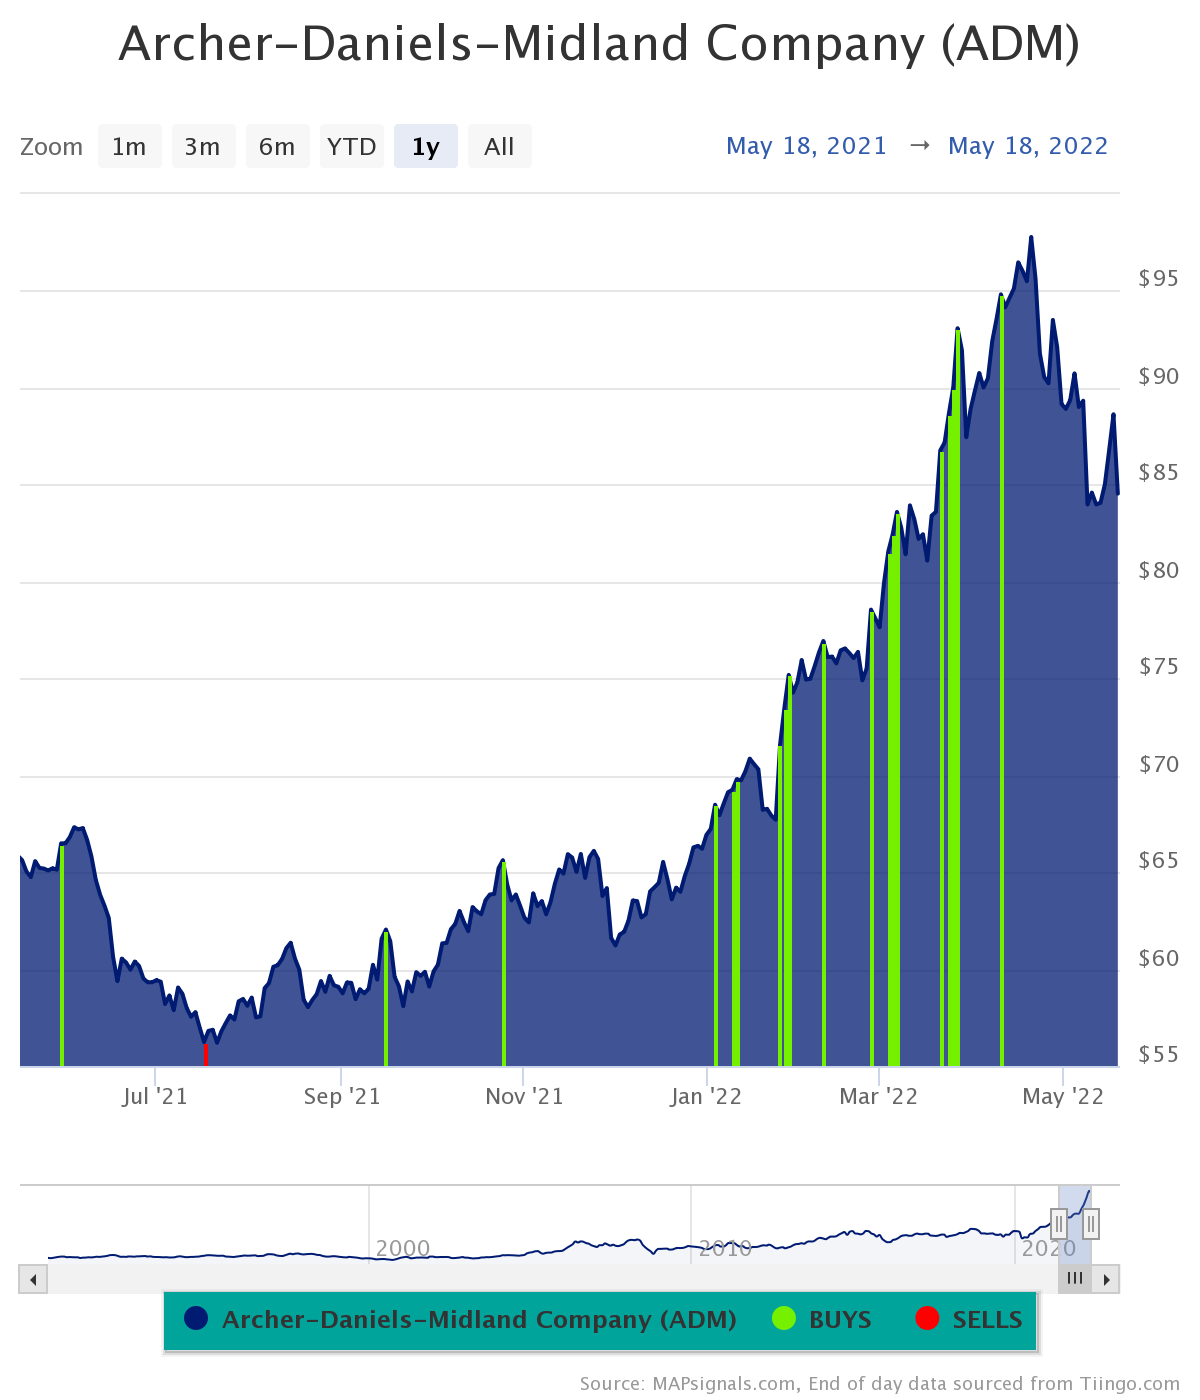Click the $65 price axis label
This screenshot has height=1400, width=1200.
pos(1159,861)
